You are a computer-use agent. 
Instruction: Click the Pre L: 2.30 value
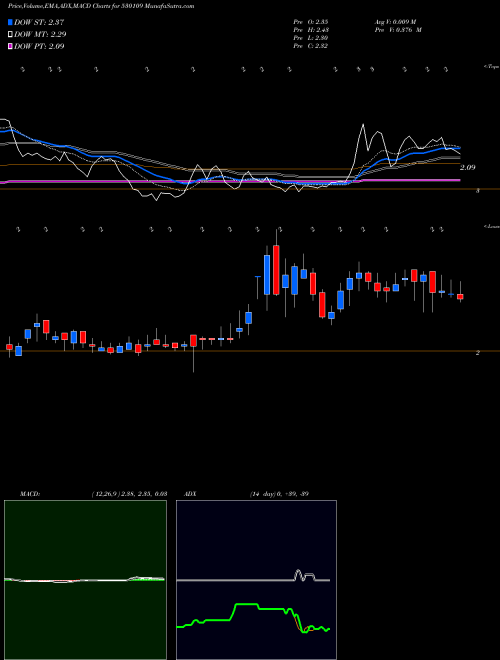[311, 38]
